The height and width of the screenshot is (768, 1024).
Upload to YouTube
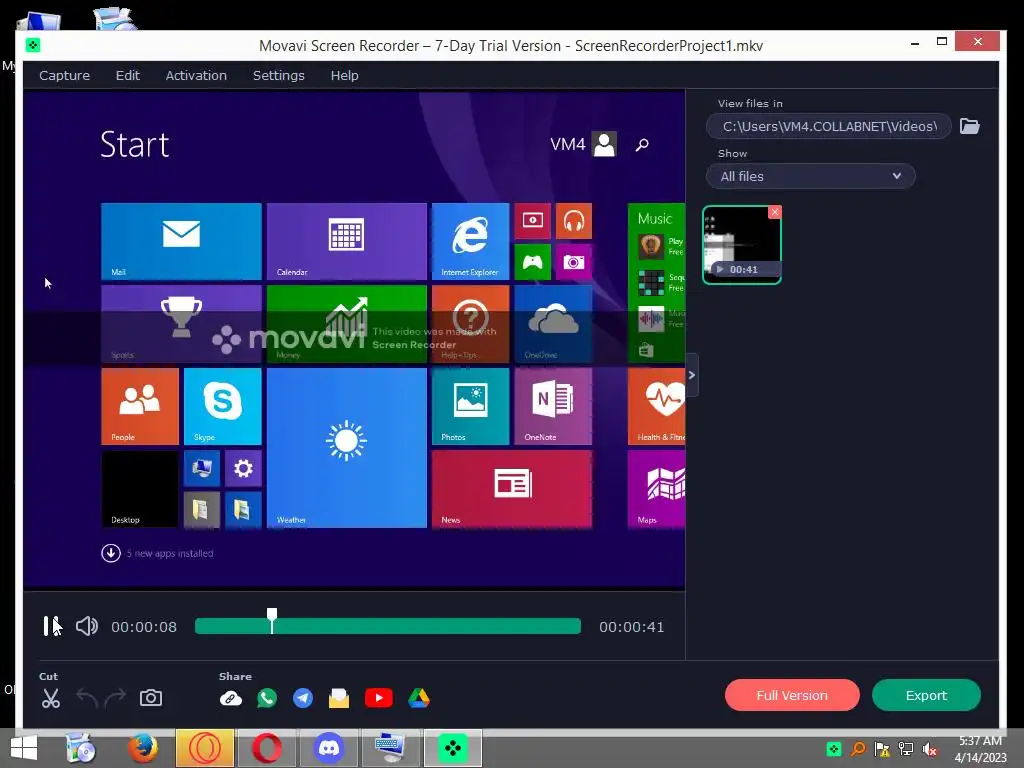pyautogui.click(x=379, y=698)
